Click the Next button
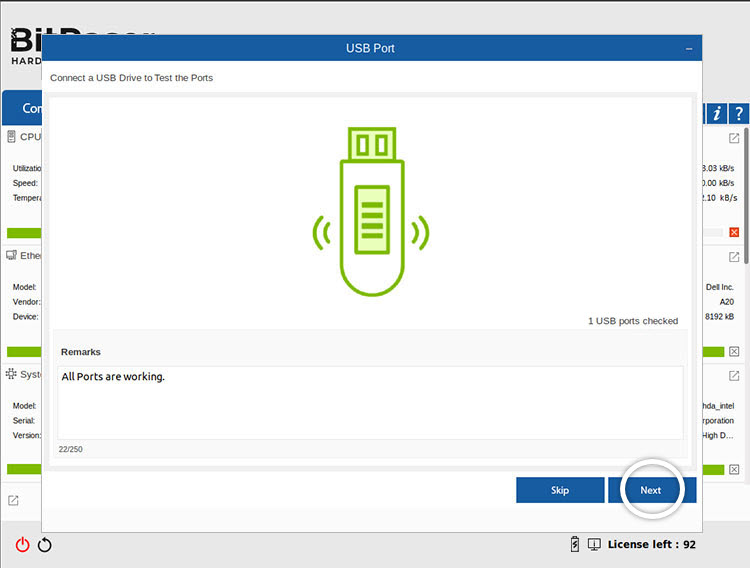Image resolution: width=750 pixels, height=568 pixels. tap(651, 490)
